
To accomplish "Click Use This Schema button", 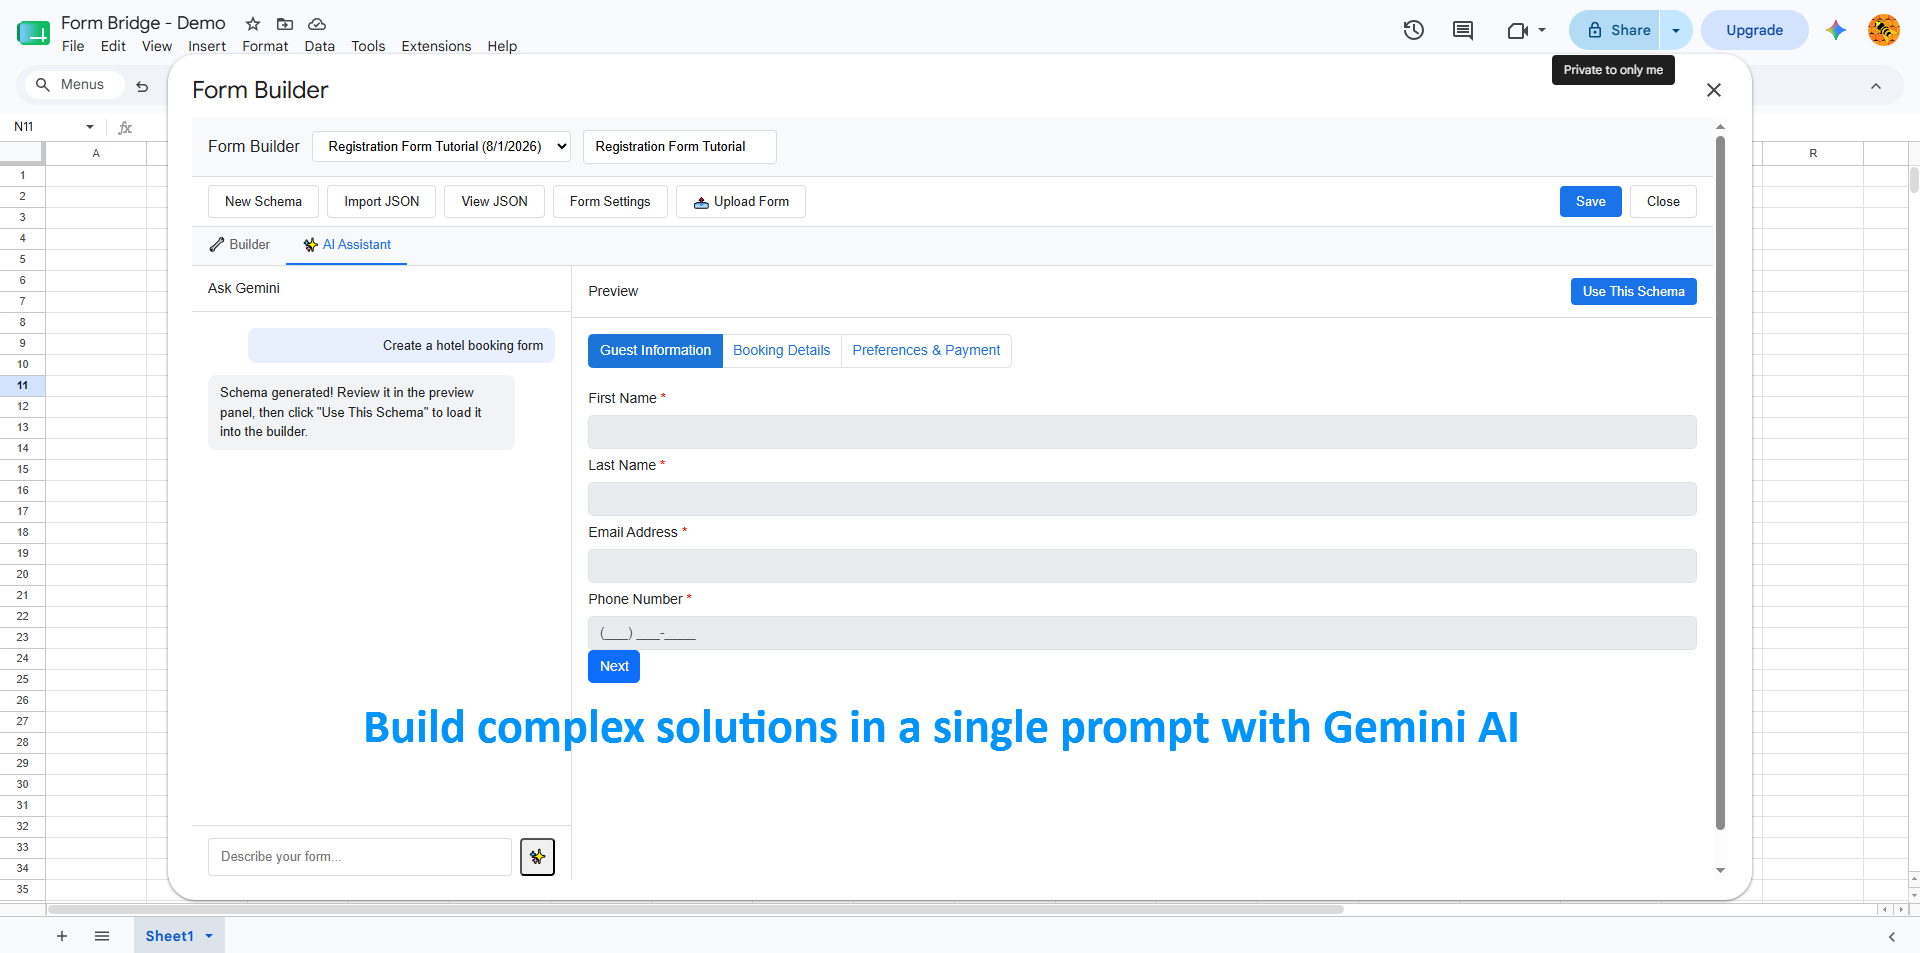I will click(x=1633, y=292).
